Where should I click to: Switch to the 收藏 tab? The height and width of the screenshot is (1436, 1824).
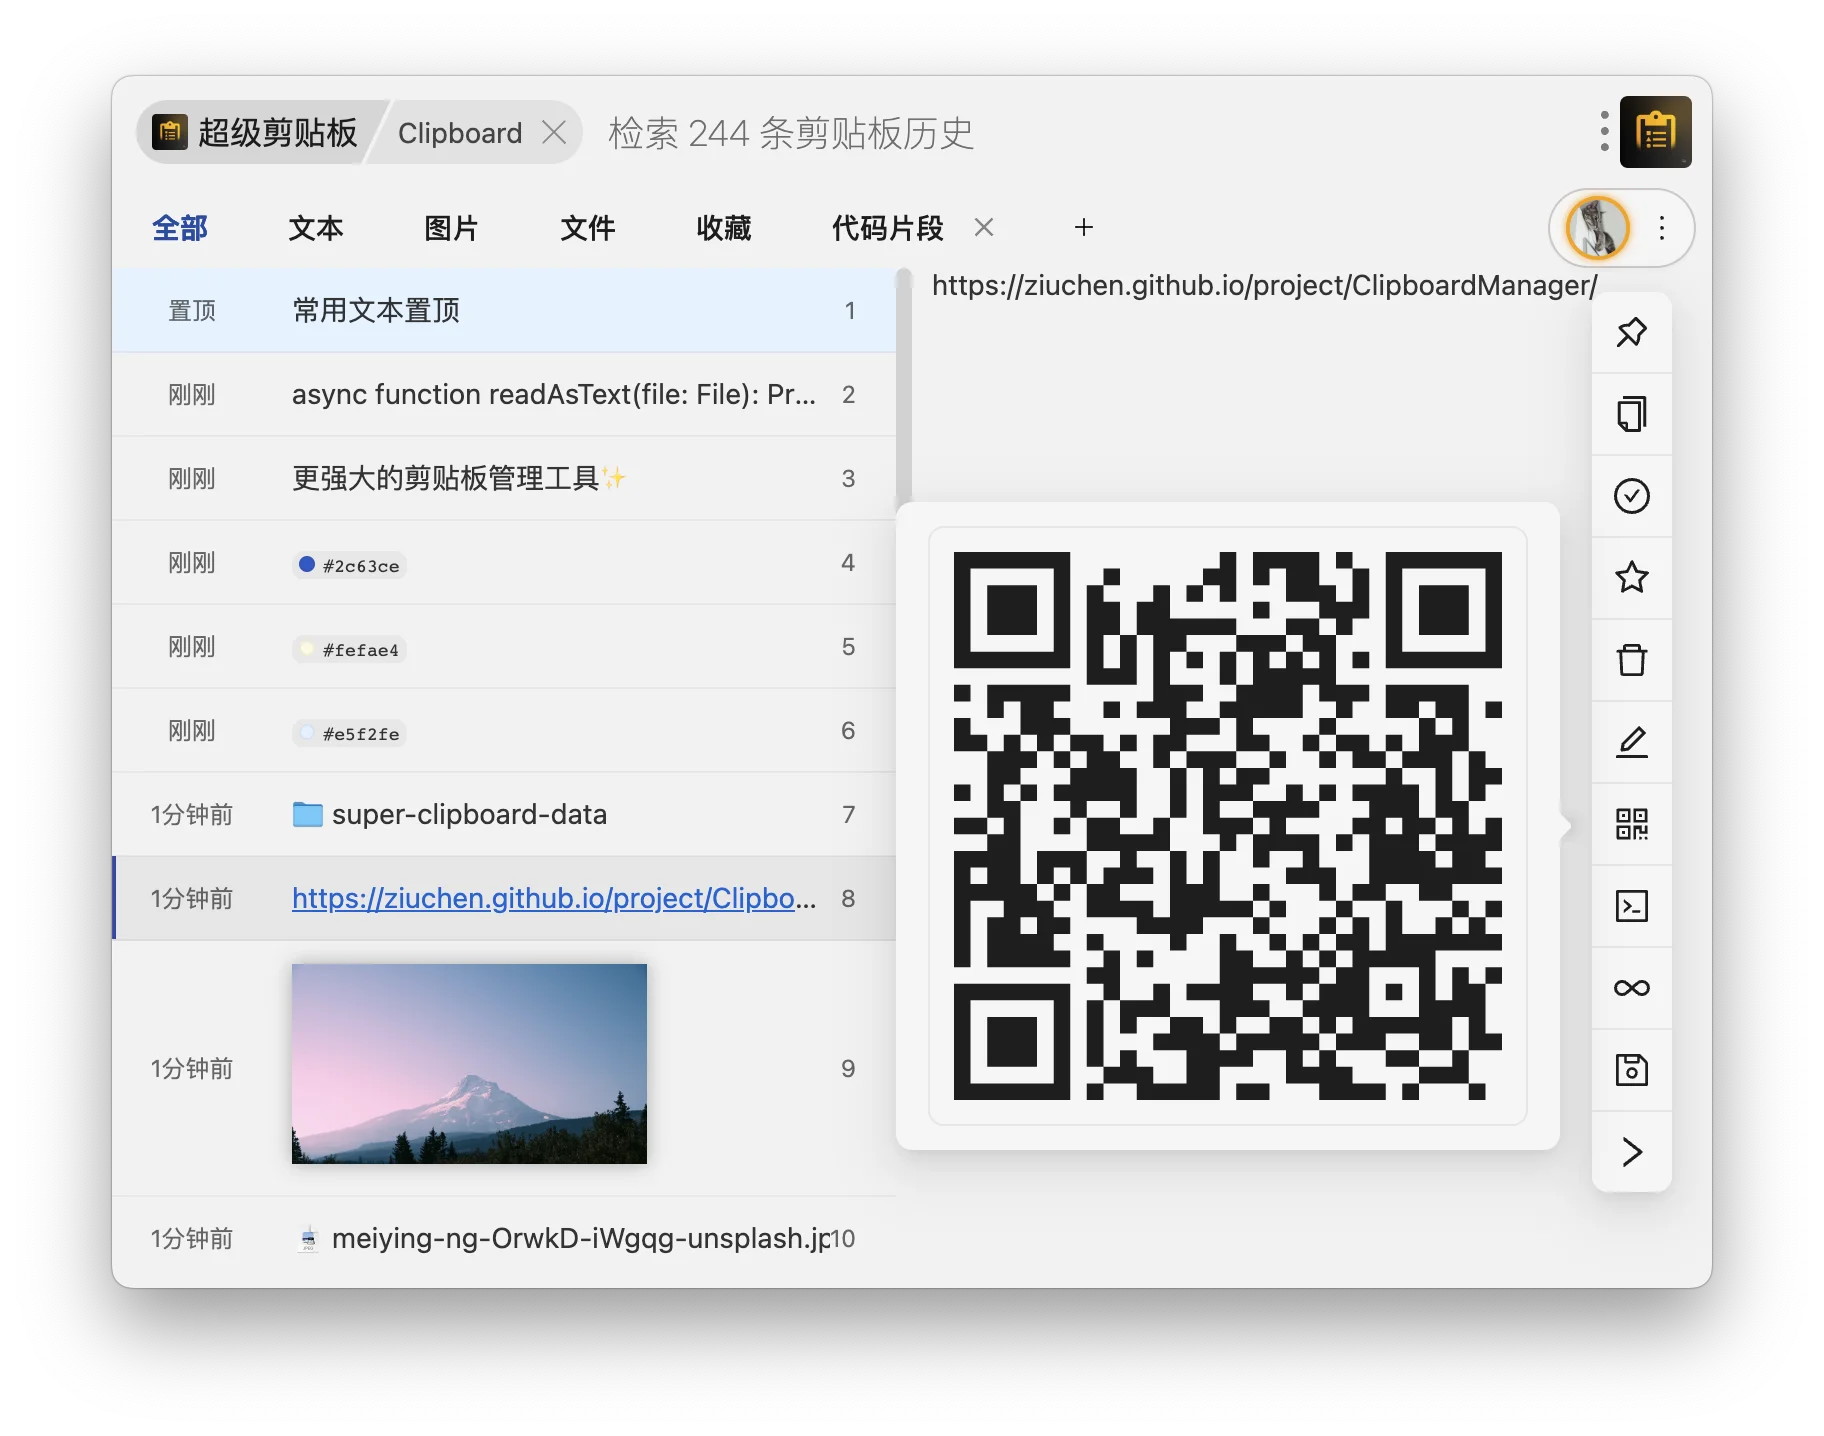723,228
